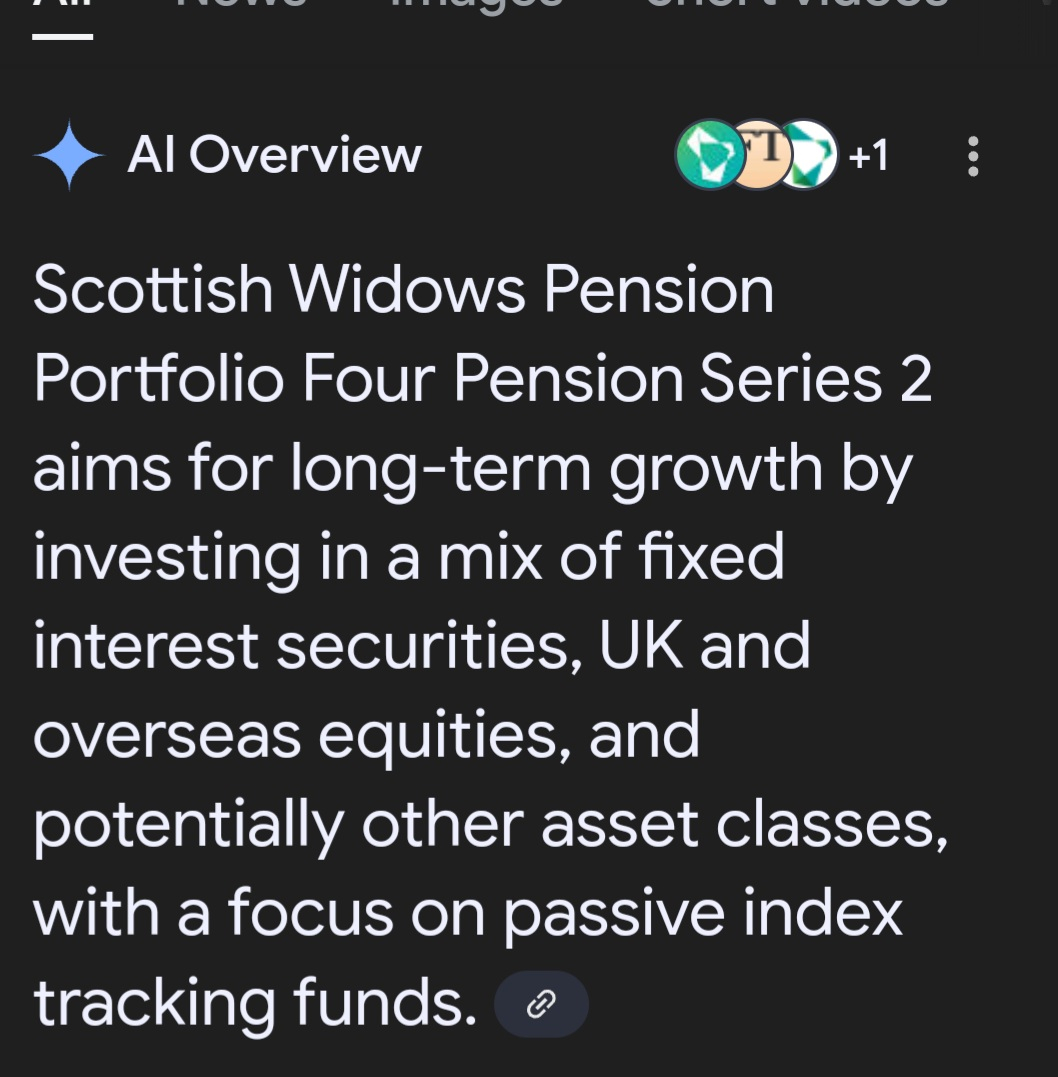Click the 'potentially other asset classes,' line
Image resolution: width=1058 pixels, height=1077 pixels.
coord(491,826)
